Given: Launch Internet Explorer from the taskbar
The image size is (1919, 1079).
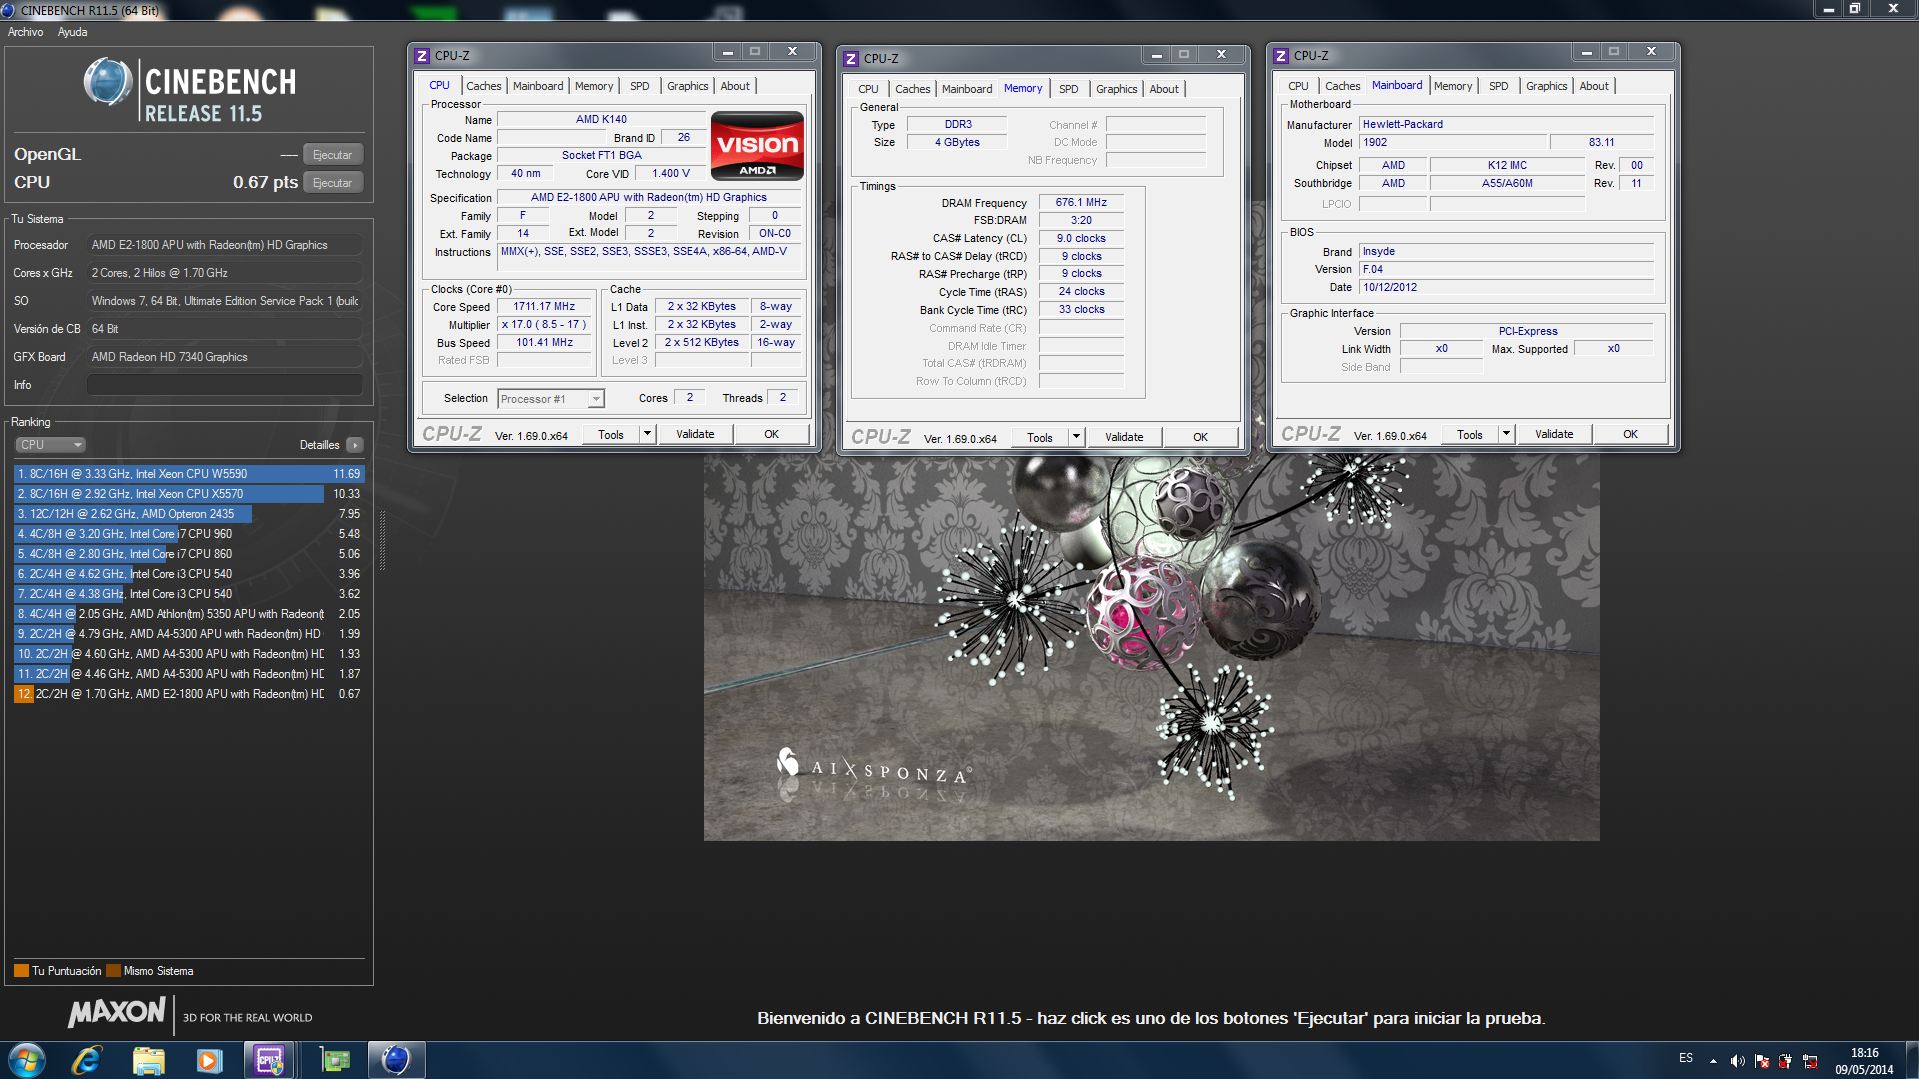Looking at the screenshot, I should coord(88,1060).
